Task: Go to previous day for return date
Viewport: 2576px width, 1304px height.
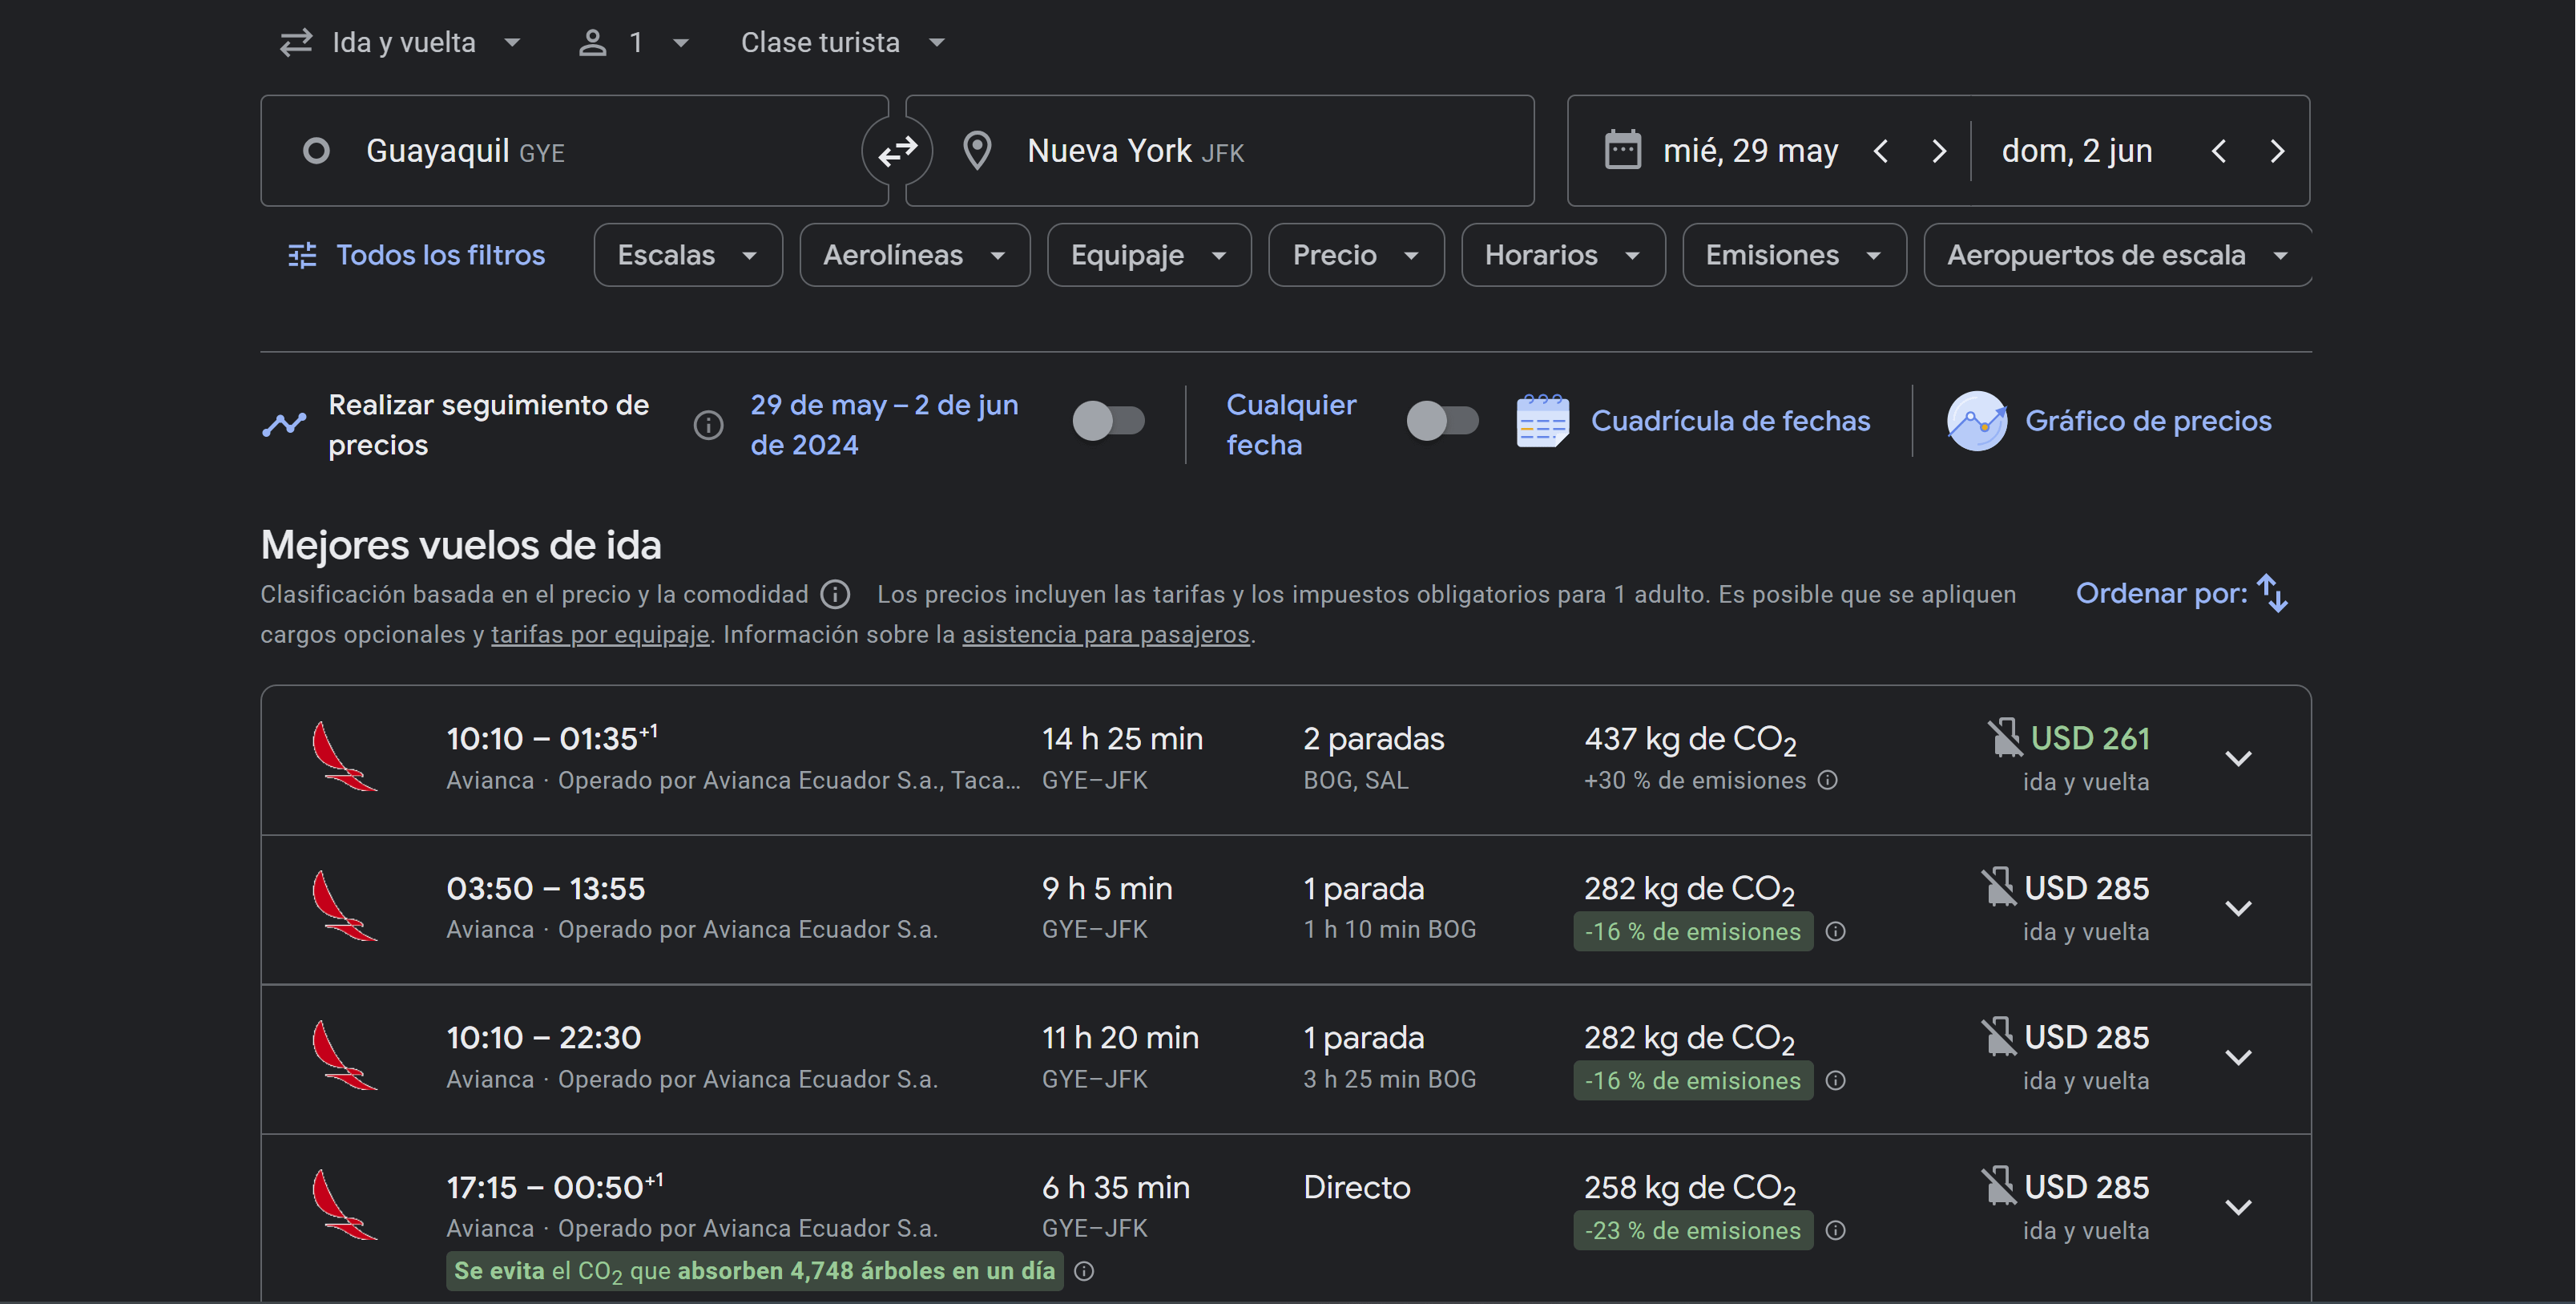Action: (2219, 151)
